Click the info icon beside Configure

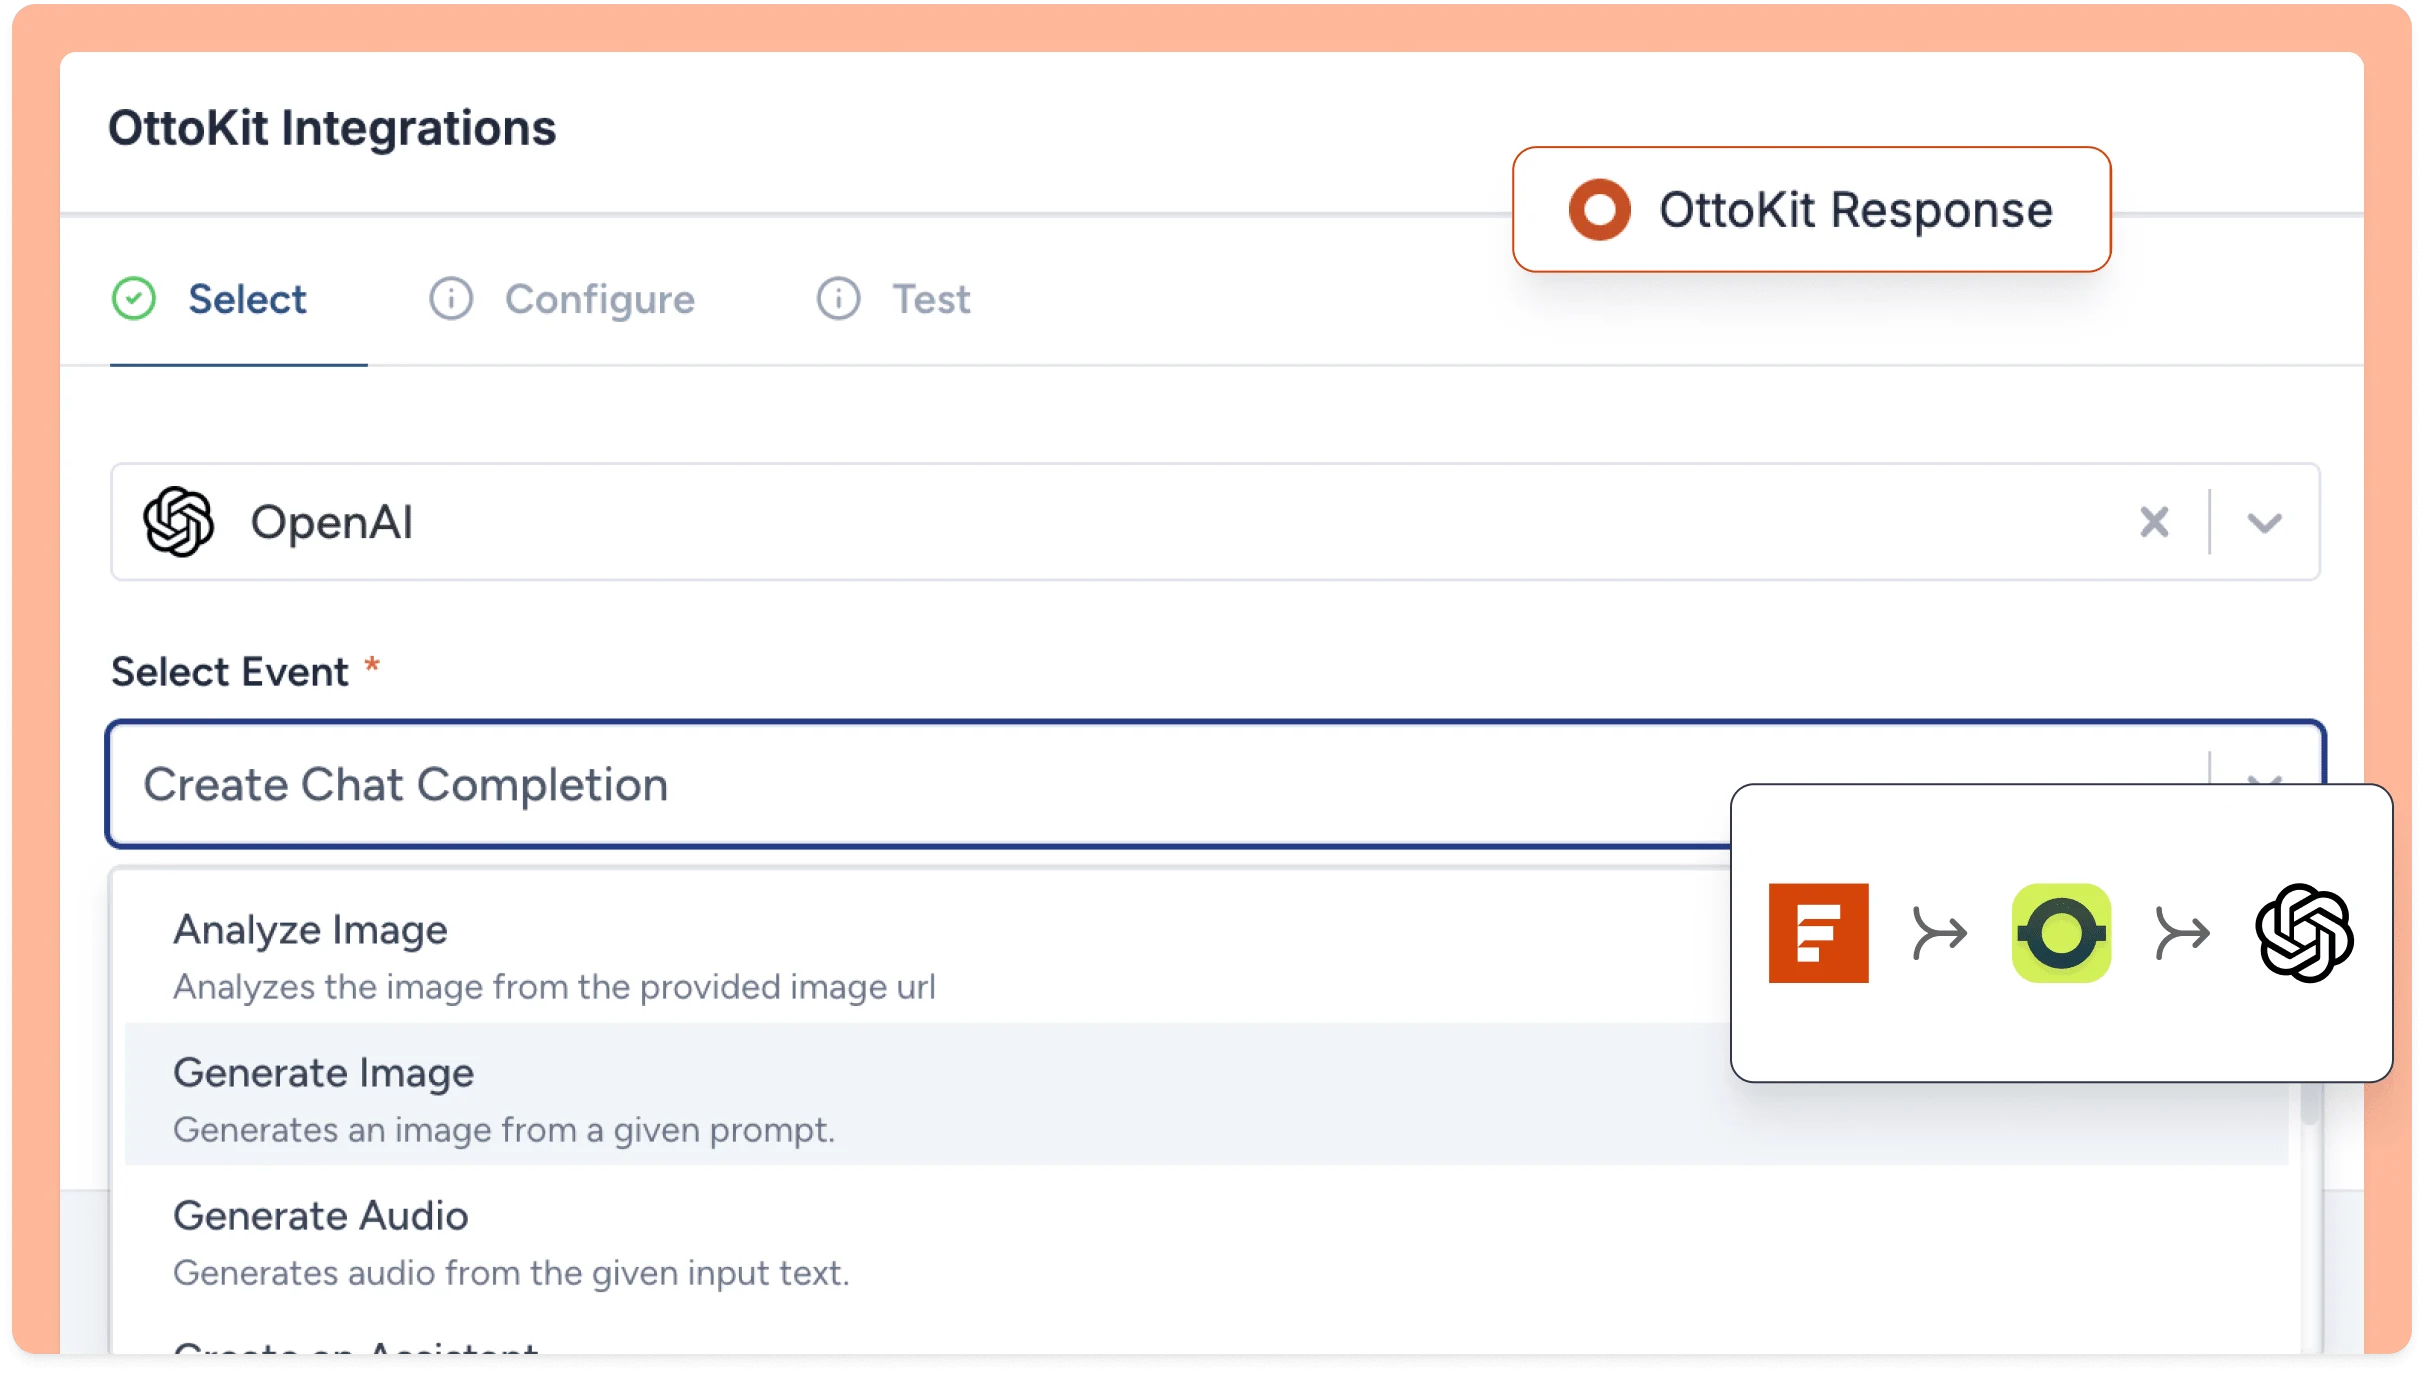[x=450, y=298]
